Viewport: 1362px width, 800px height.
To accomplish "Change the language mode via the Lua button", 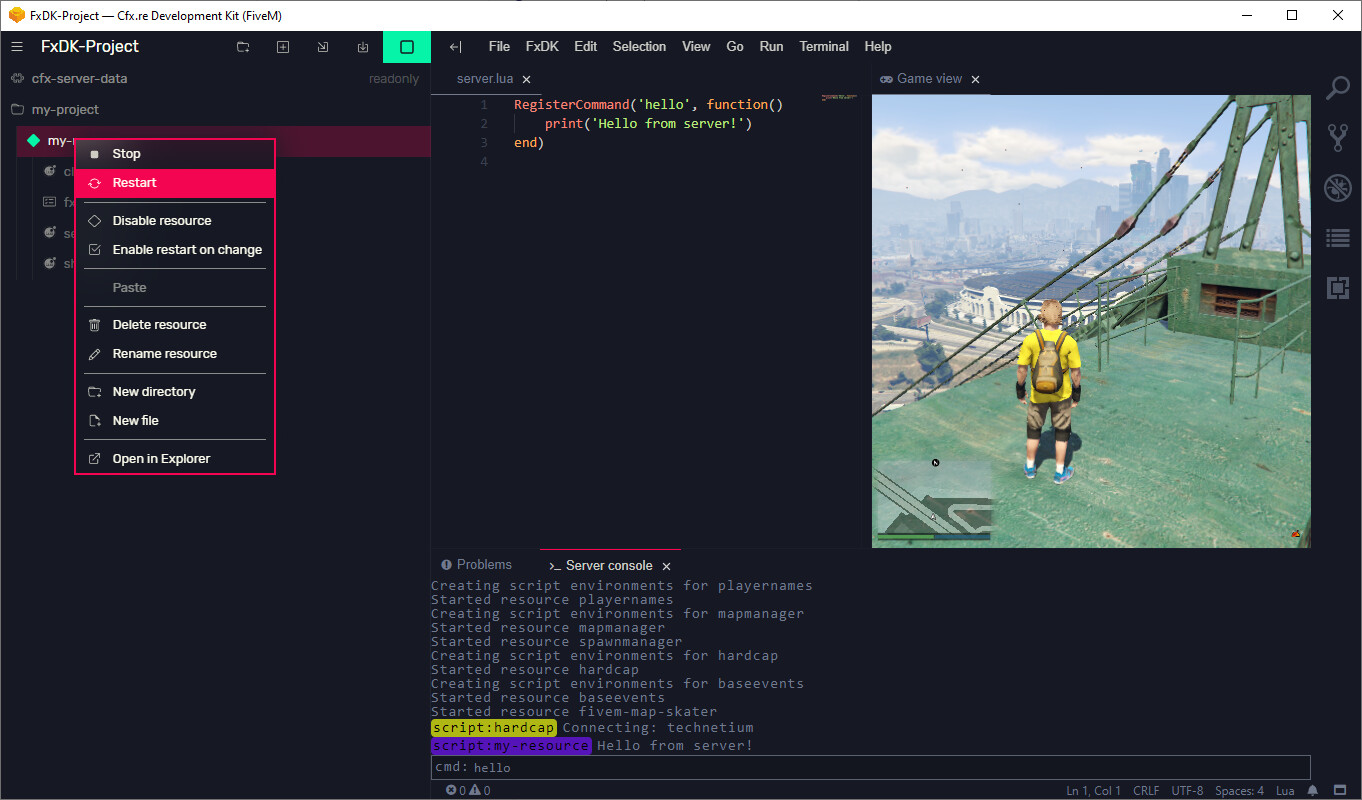I will click(1285, 790).
